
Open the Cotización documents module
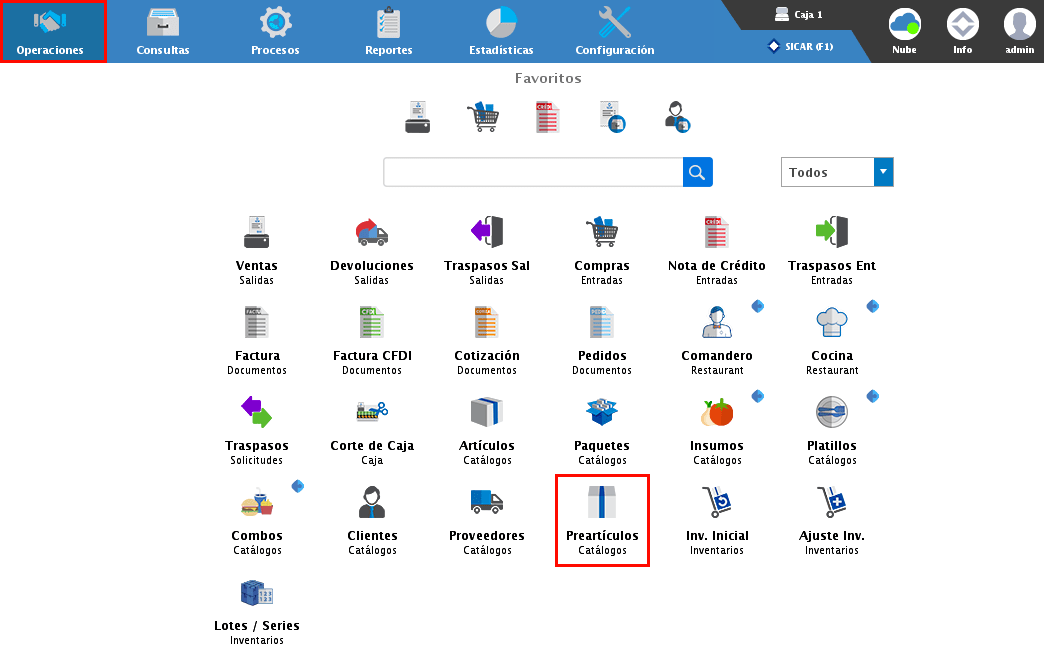[486, 324]
